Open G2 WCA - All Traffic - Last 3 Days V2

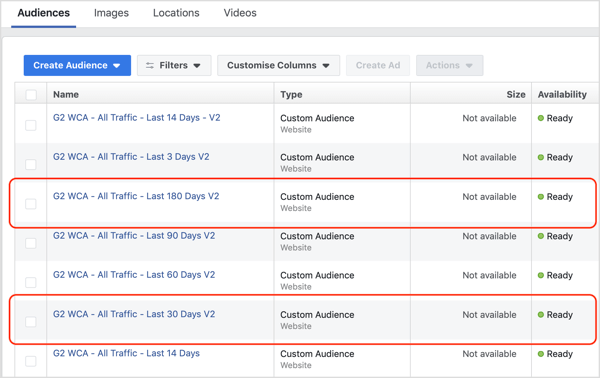coord(131,157)
